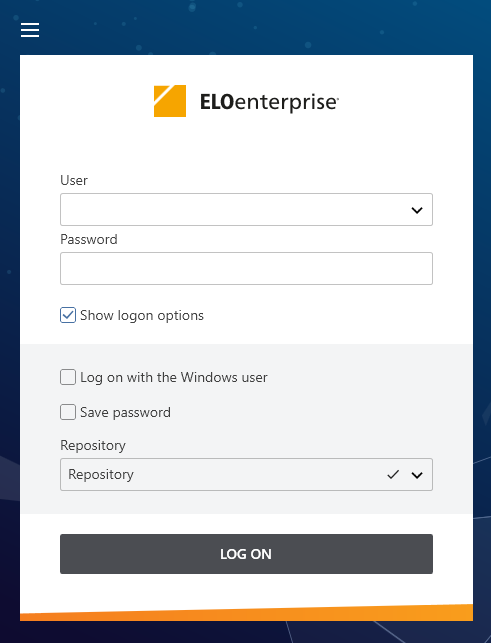The width and height of the screenshot is (491, 643).
Task: Click the LOG ON button
Action: pyautogui.click(x=246, y=554)
